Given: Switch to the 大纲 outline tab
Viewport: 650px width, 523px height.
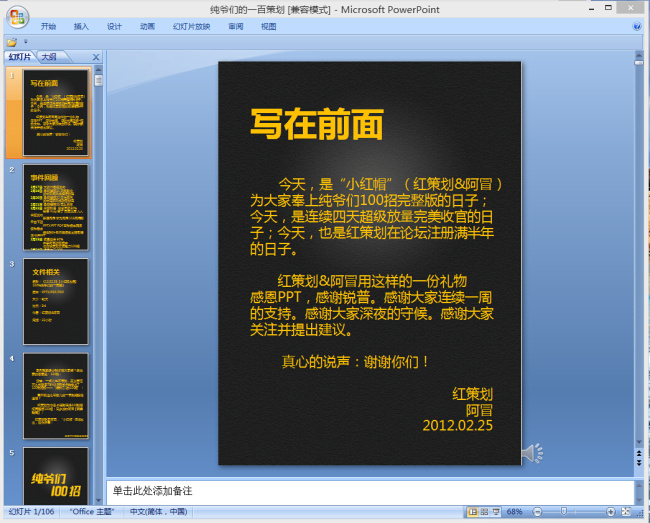Looking at the screenshot, I should tap(49, 57).
